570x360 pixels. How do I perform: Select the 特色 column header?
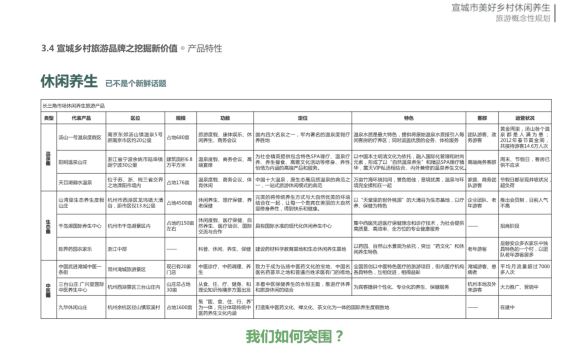click(x=409, y=118)
